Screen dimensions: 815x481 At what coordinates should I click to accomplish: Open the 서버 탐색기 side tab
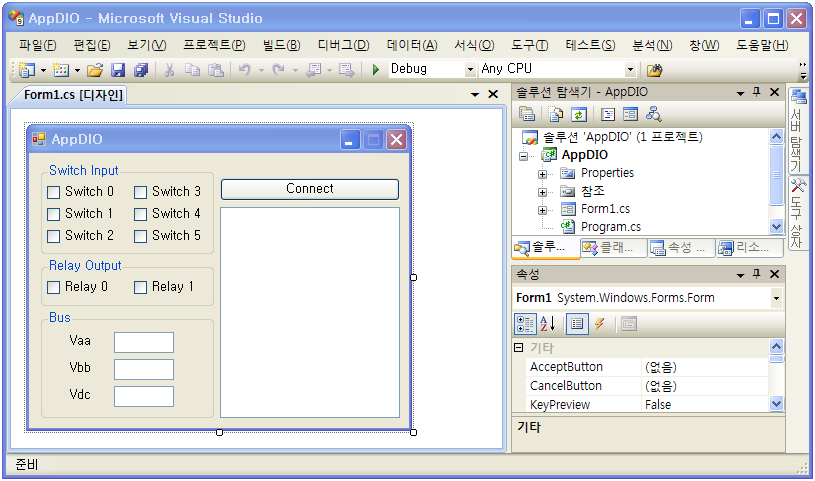[x=797, y=131]
